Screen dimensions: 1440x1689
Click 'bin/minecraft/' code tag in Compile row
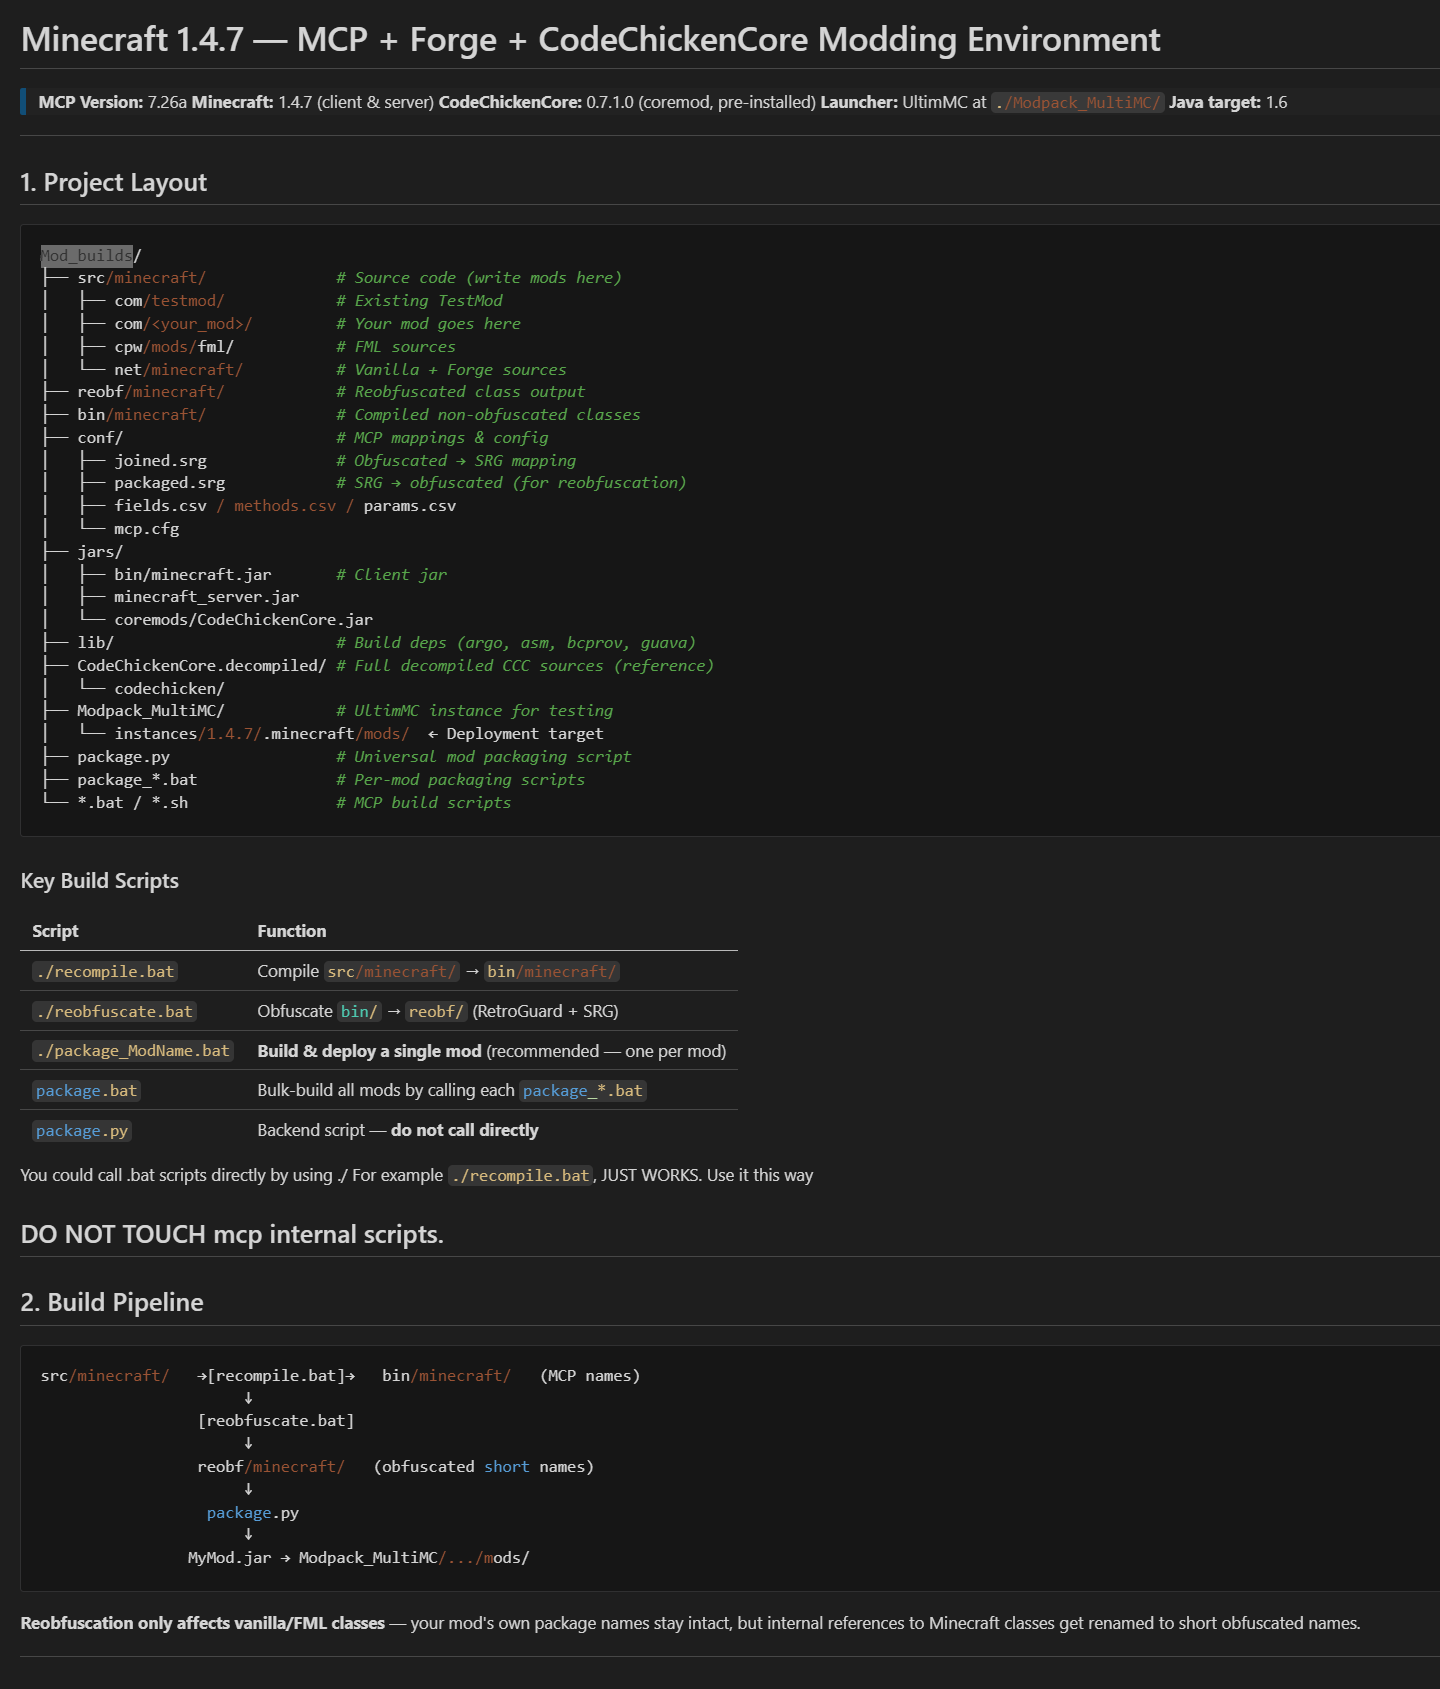tap(552, 972)
